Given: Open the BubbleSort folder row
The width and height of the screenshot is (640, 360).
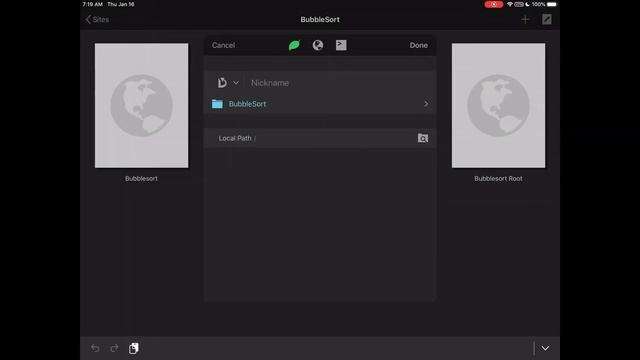Looking at the screenshot, I should click(x=320, y=104).
